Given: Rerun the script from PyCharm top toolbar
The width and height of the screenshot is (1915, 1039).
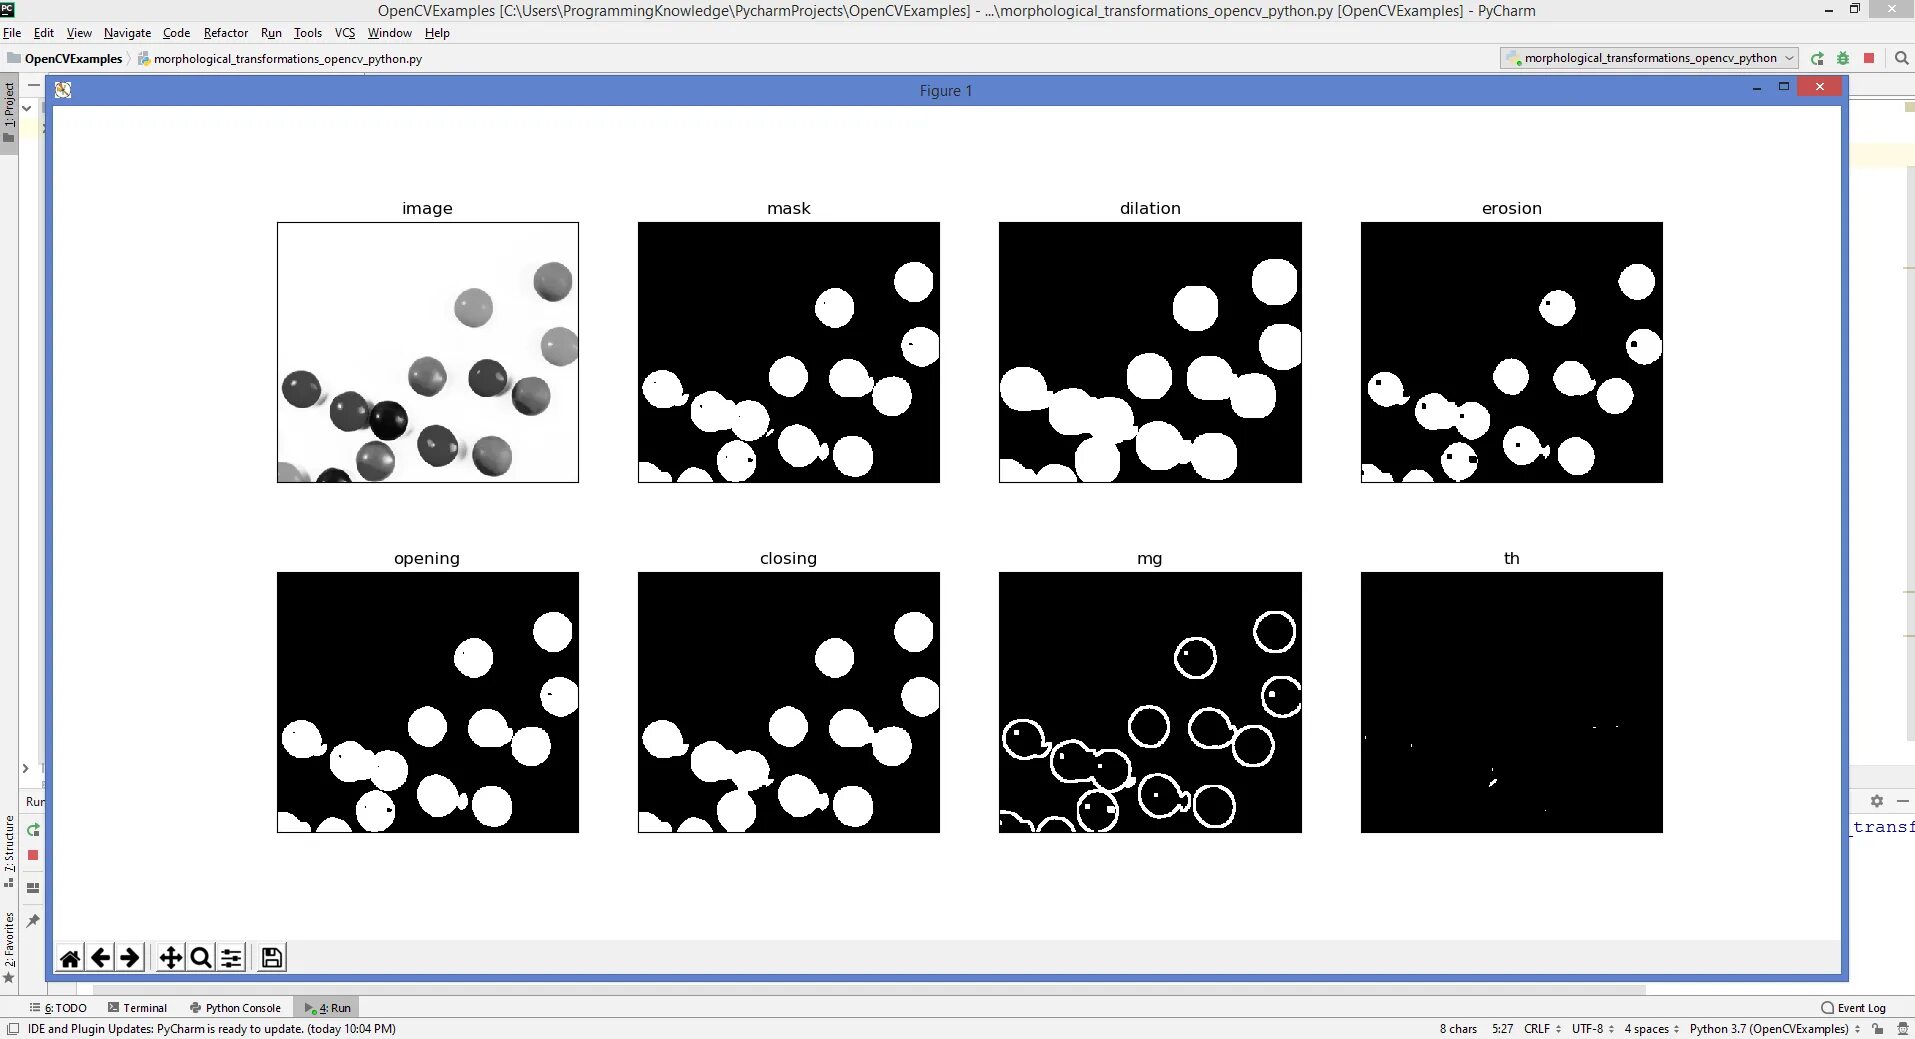Looking at the screenshot, I should [1817, 58].
